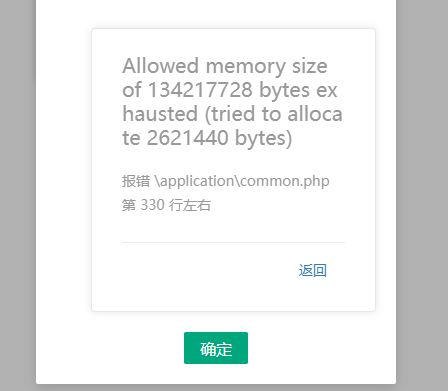
Task: Click the word 'Allowed' in the error title
Action: (160, 66)
